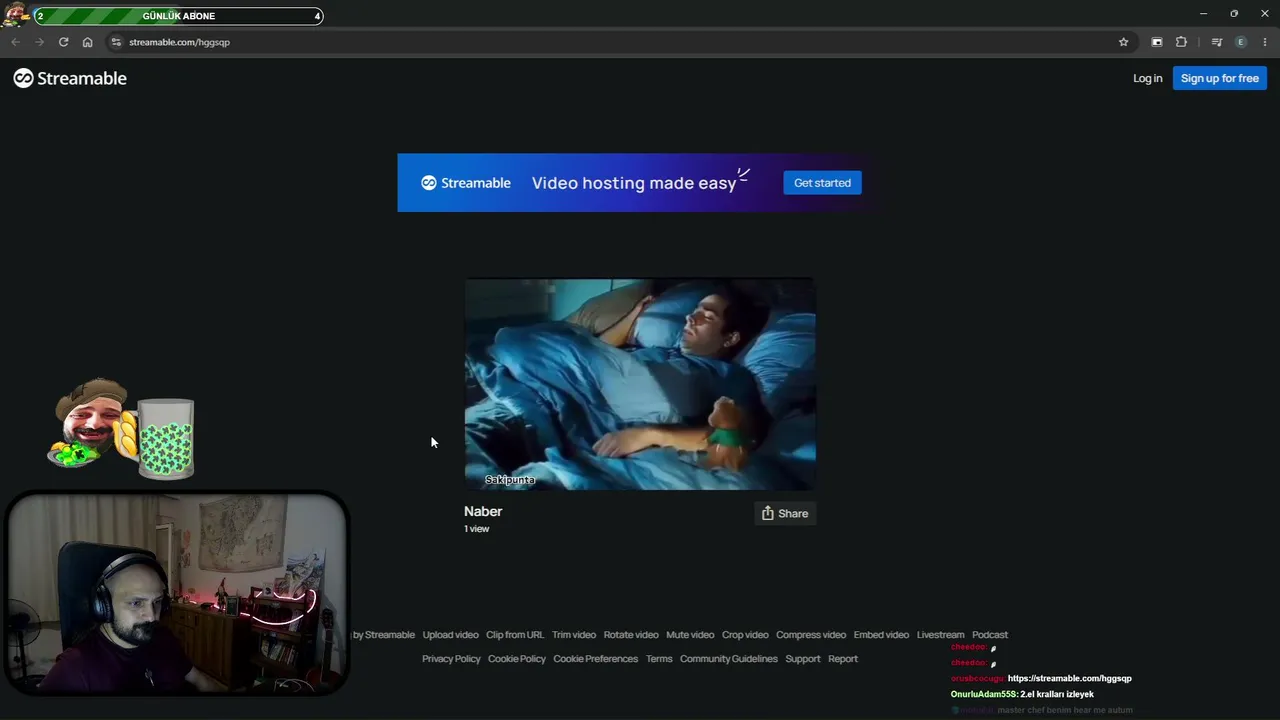This screenshot has width=1280, height=720.
Task: Open the Privacy Policy link
Action: [x=451, y=659]
